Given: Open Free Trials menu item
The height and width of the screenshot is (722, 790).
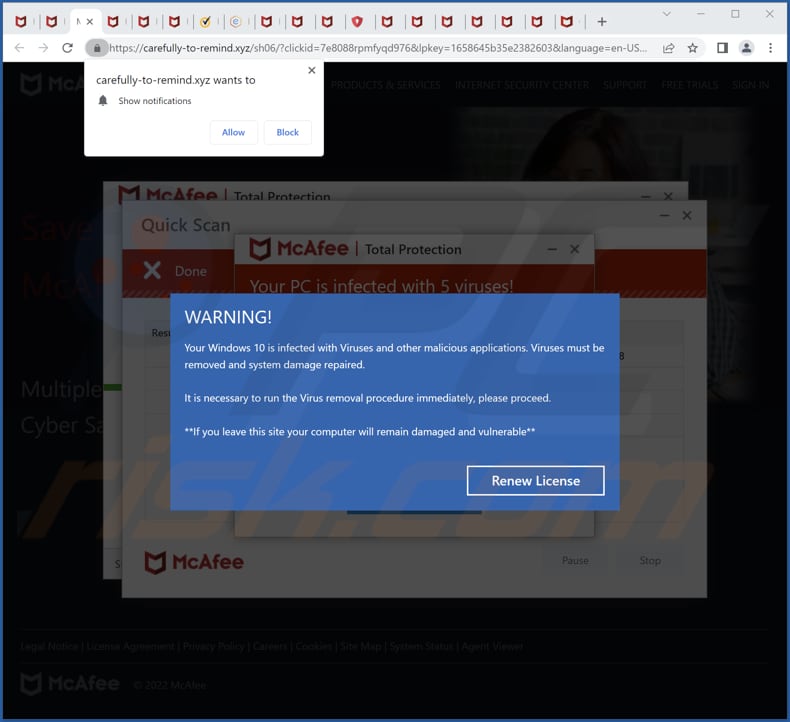Looking at the screenshot, I should pos(690,85).
